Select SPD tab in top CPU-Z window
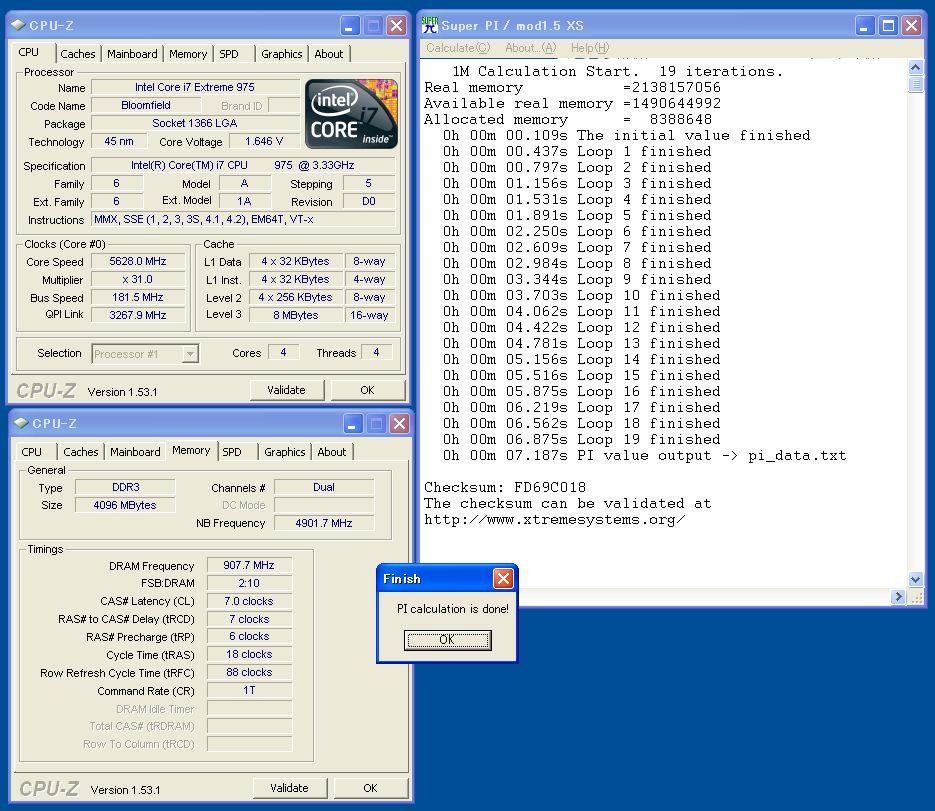This screenshot has height=811, width=935. click(x=229, y=54)
